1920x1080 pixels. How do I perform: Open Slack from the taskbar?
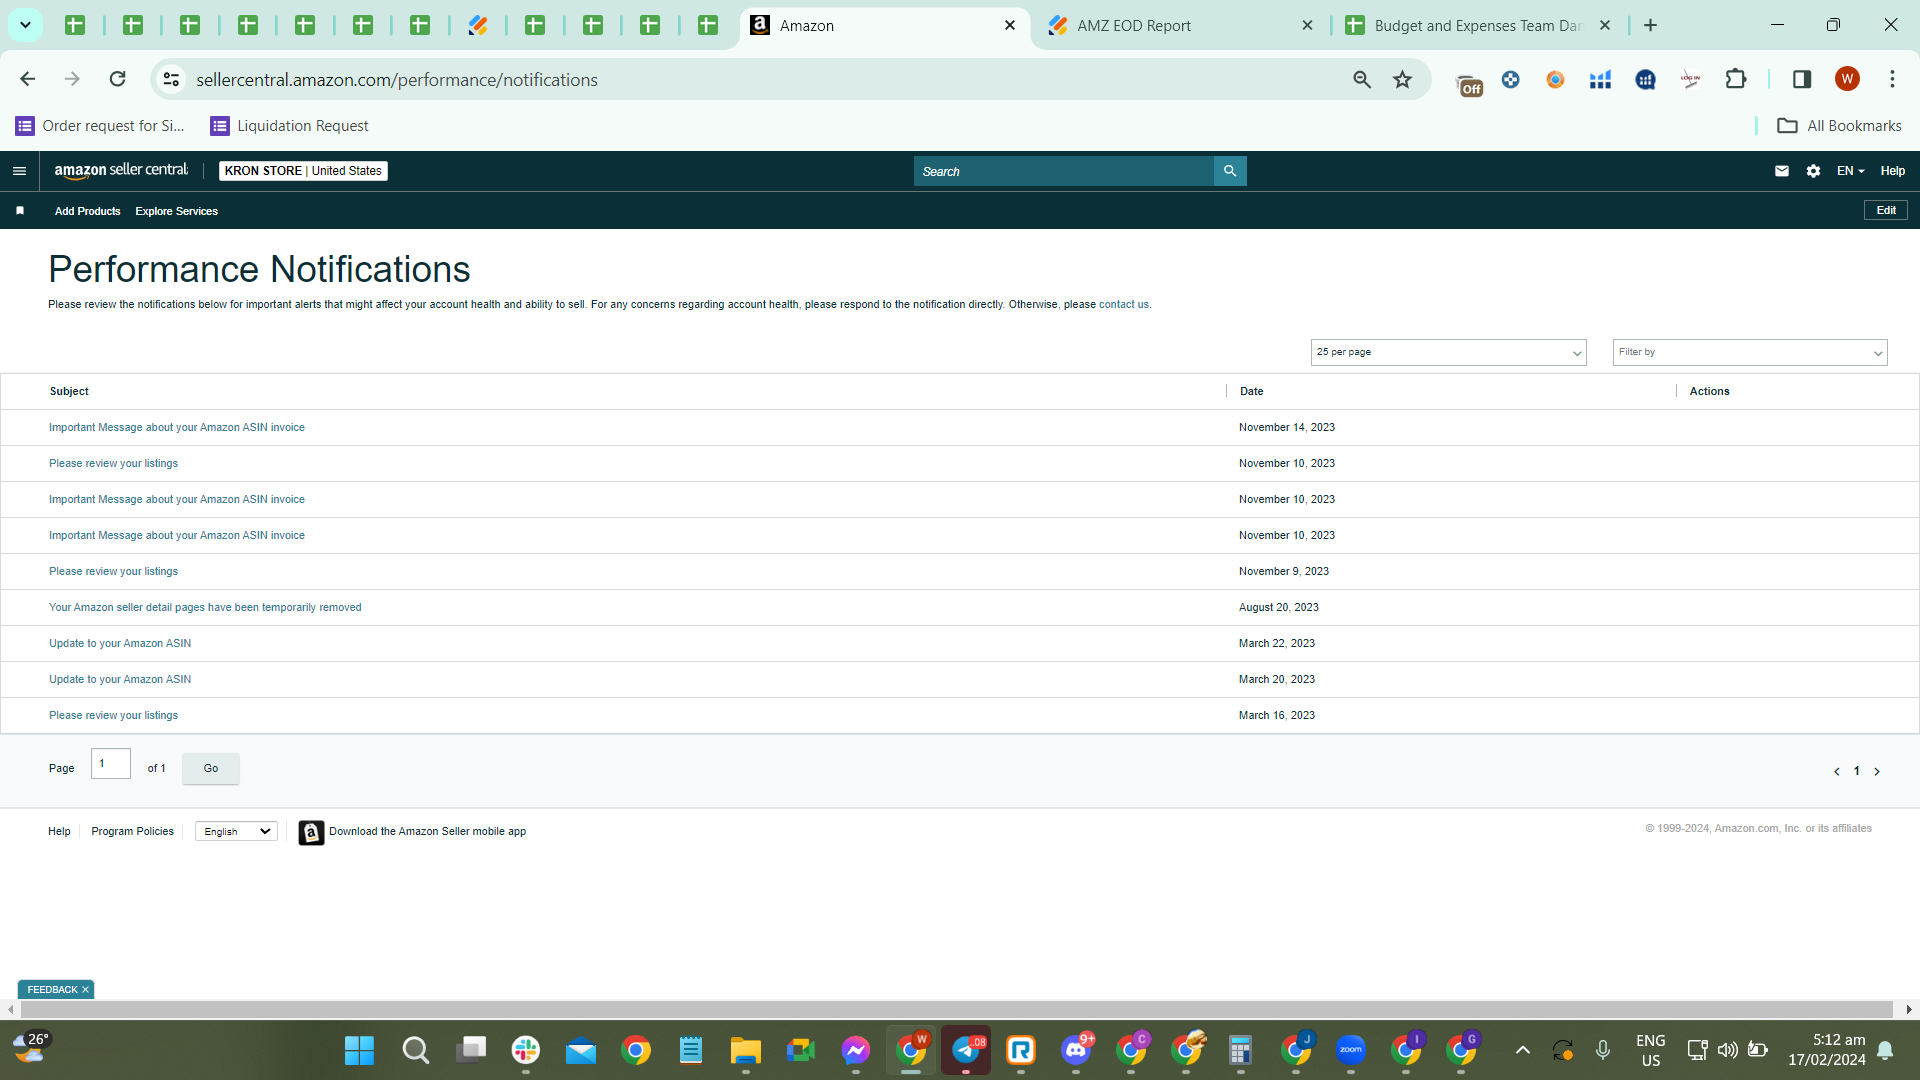526,1050
